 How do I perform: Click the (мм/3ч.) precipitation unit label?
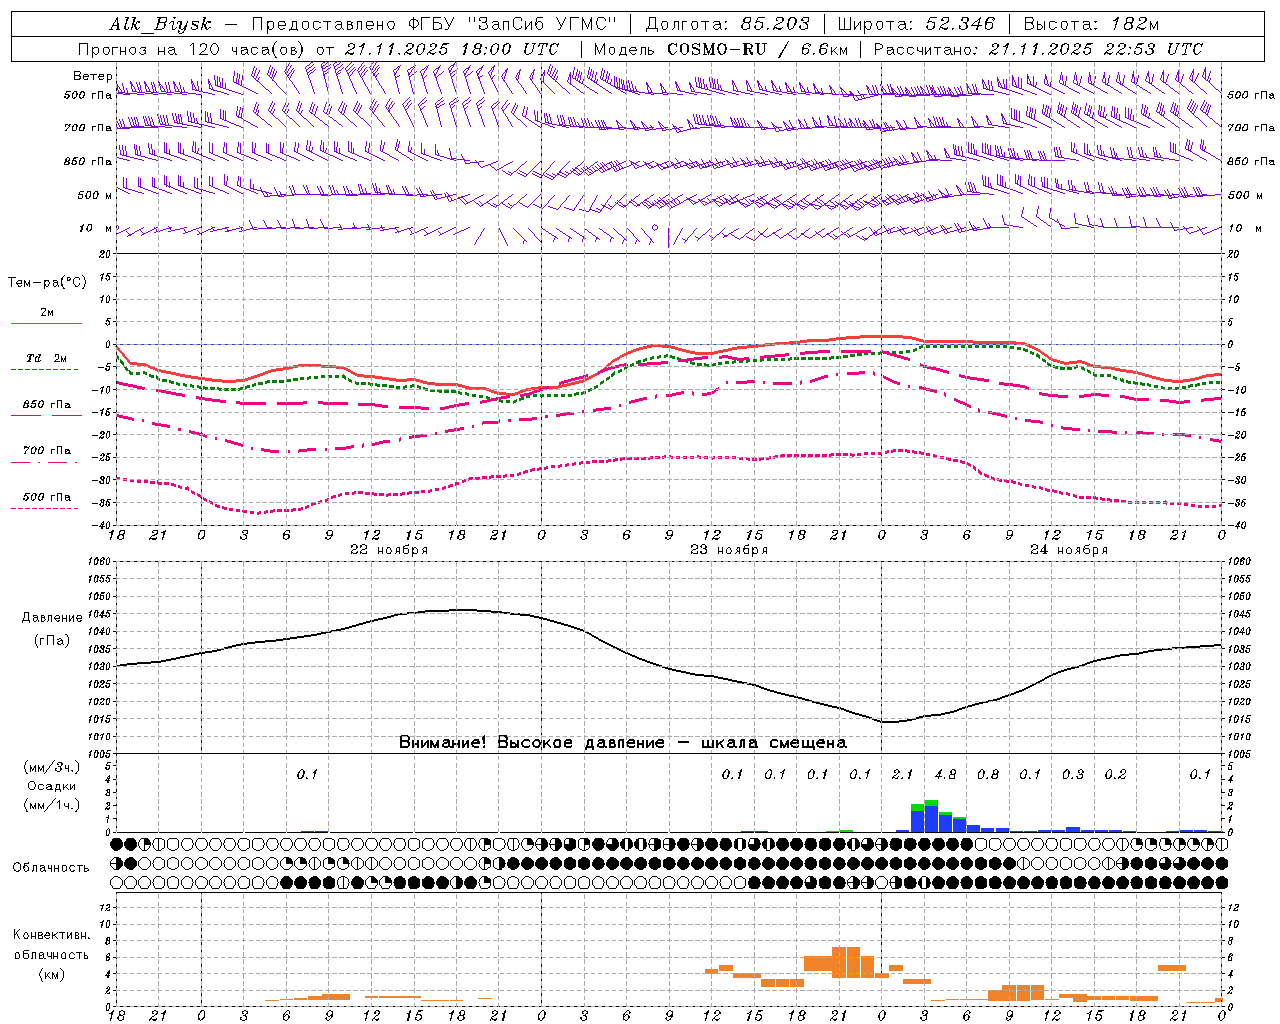[x=52, y=767]
